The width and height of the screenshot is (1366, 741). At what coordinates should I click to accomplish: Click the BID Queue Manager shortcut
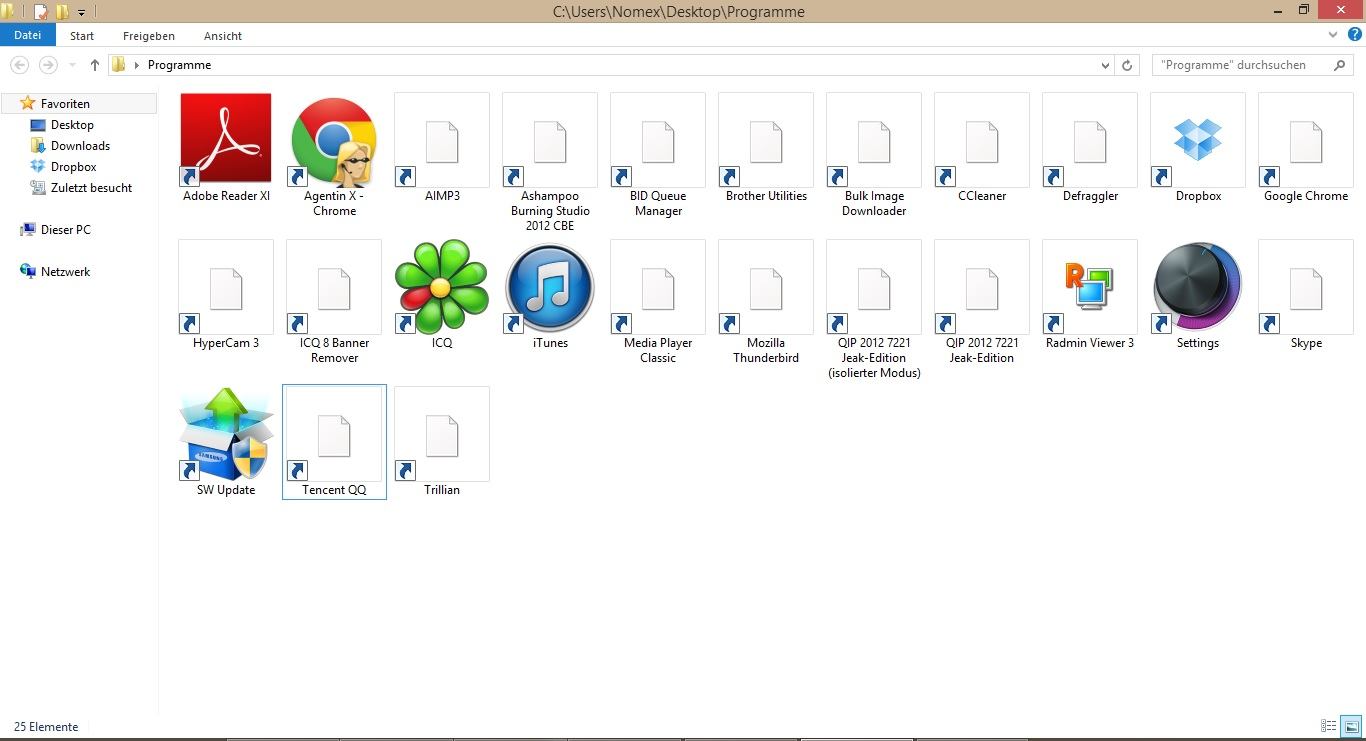(x=658, y=155)
